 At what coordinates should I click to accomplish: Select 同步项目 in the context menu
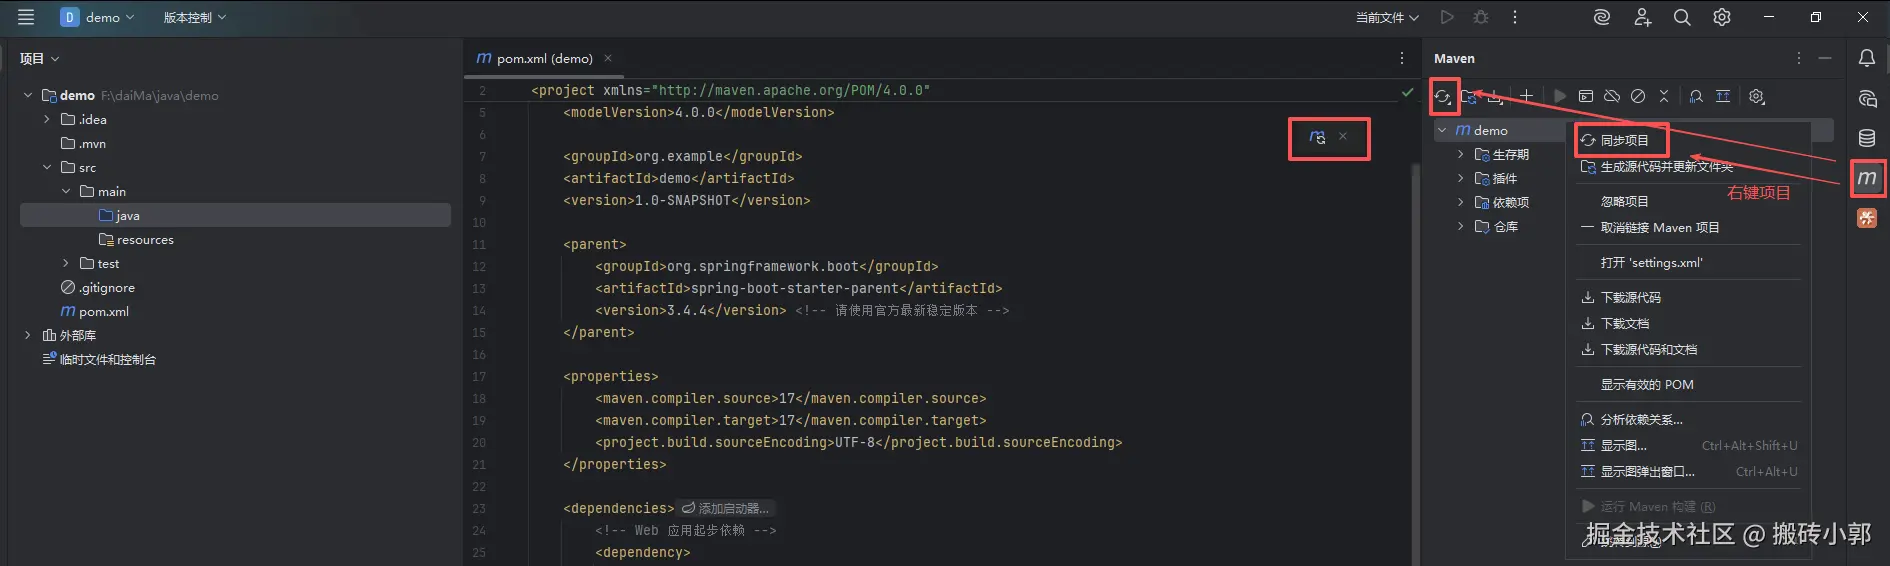1623,140
